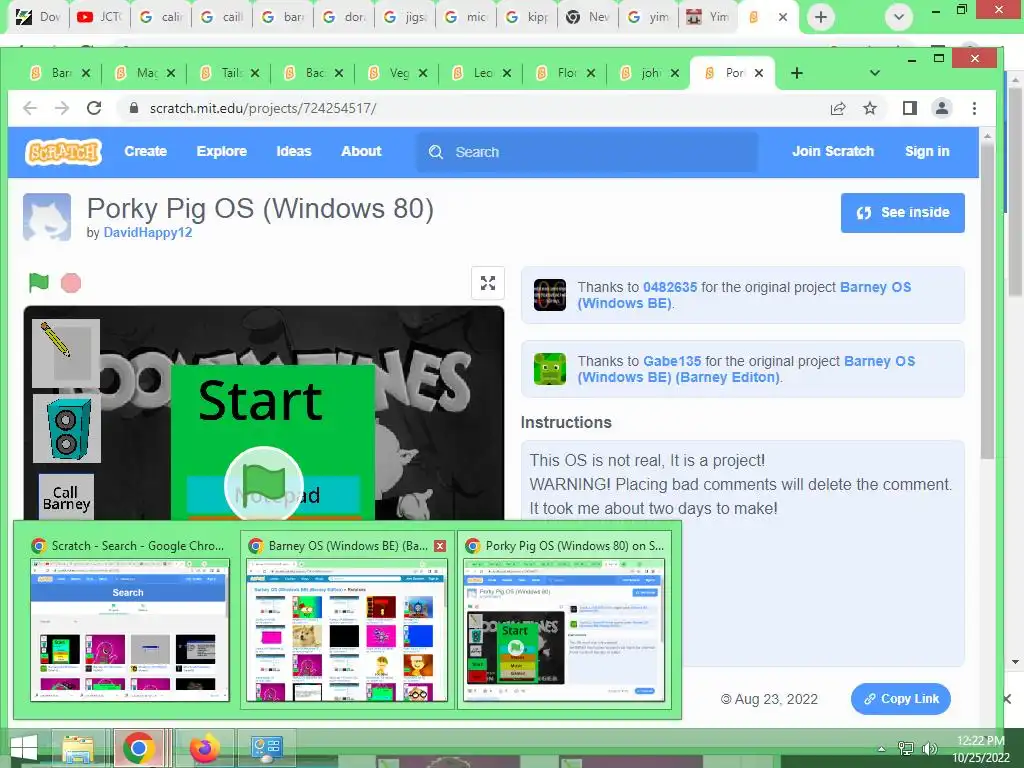The height and width of the screenshot is (768, 1024).
Task: Enter fullscreen mode for the project player
Action: (x=488, y=283)
